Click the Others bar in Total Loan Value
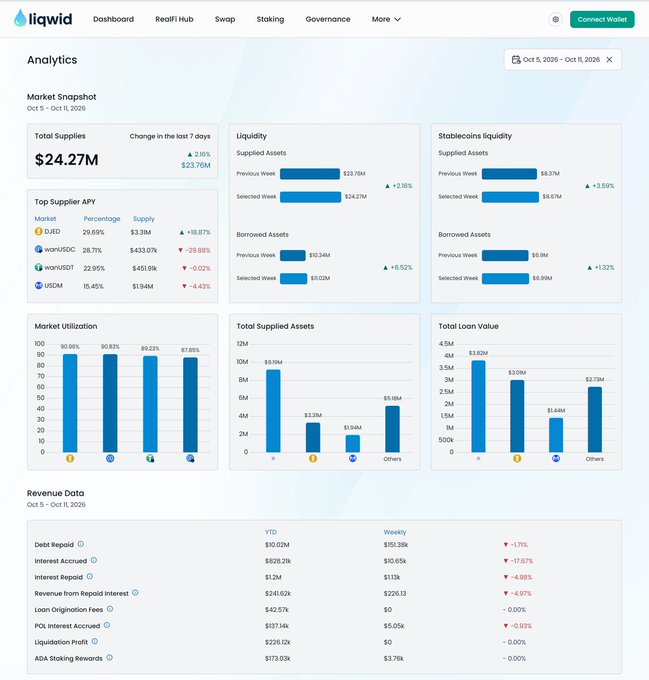This screenshot has height=680, width=649. pos(594,419)
